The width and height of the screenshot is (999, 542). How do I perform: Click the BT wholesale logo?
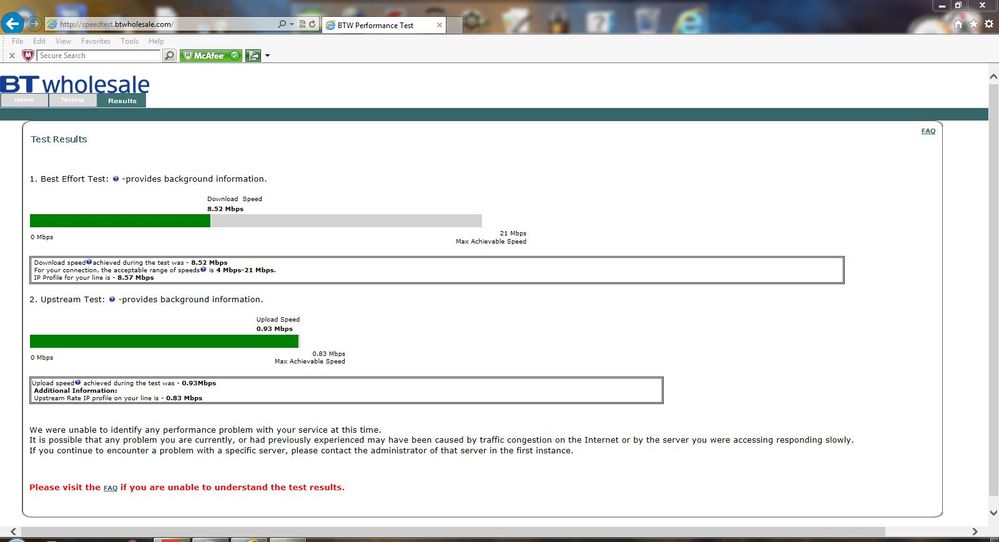[x=75, y=84]
